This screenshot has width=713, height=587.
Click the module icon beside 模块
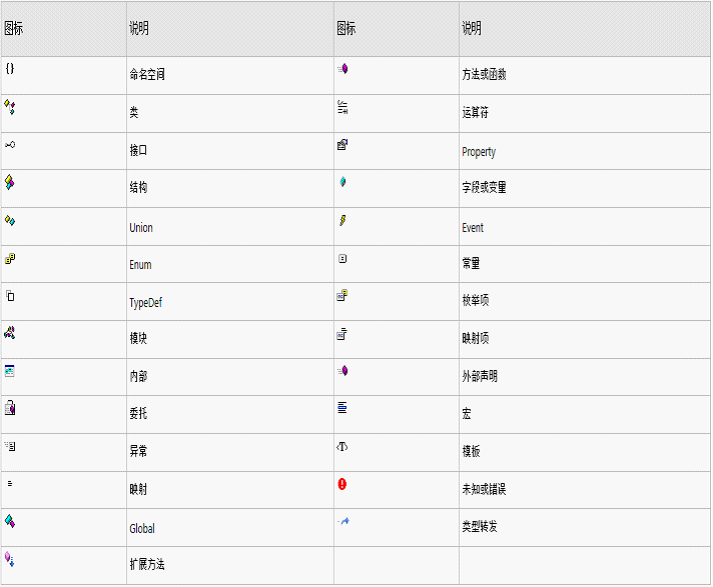[10, 333]
